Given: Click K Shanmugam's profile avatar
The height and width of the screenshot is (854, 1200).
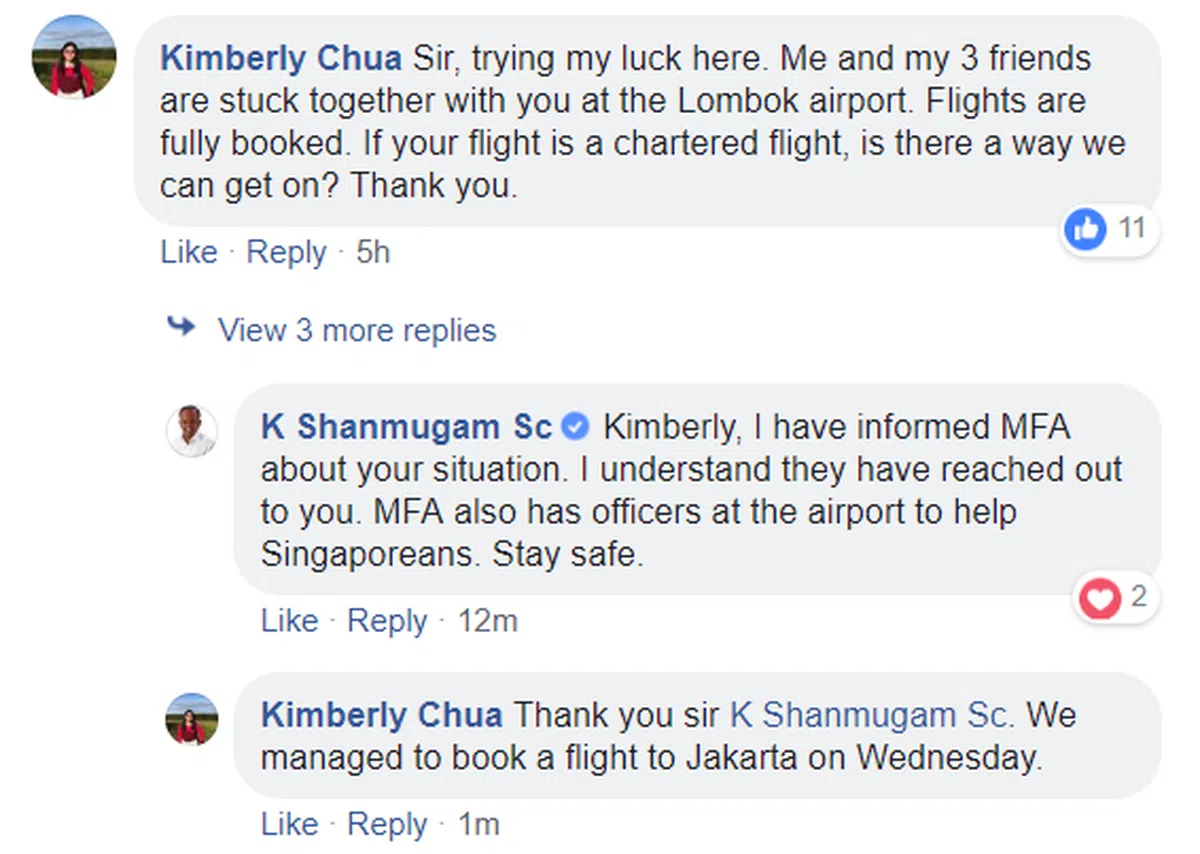Looking at the screenshot, I should 191,430.
